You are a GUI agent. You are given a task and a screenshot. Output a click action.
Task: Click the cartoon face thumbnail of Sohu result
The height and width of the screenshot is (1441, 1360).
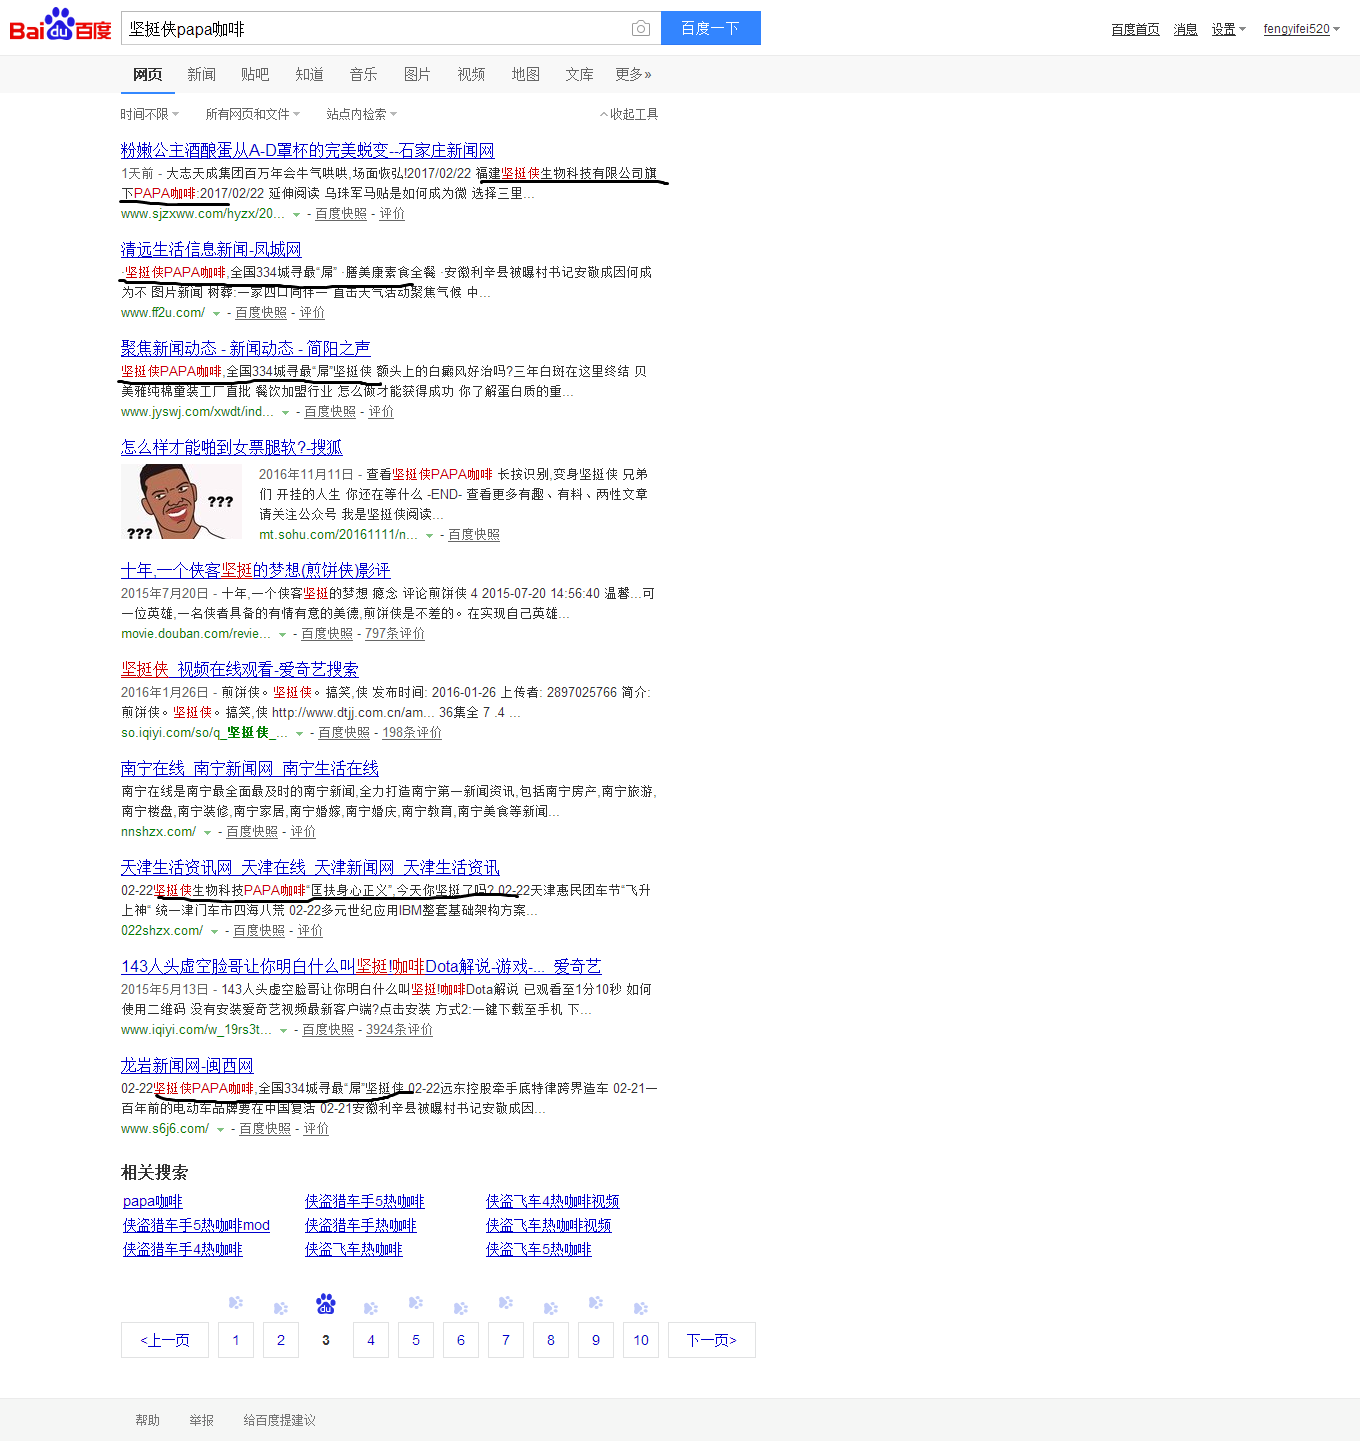181,502
